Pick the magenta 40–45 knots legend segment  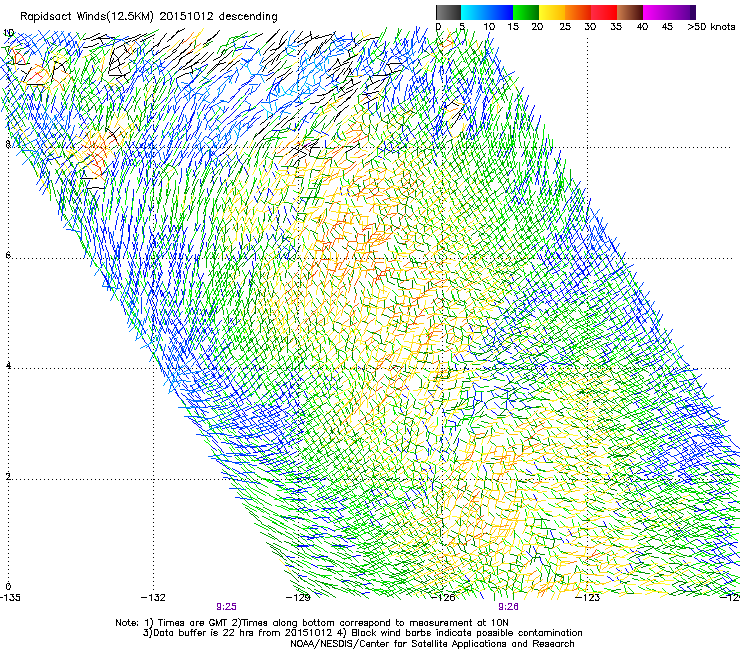656,12
